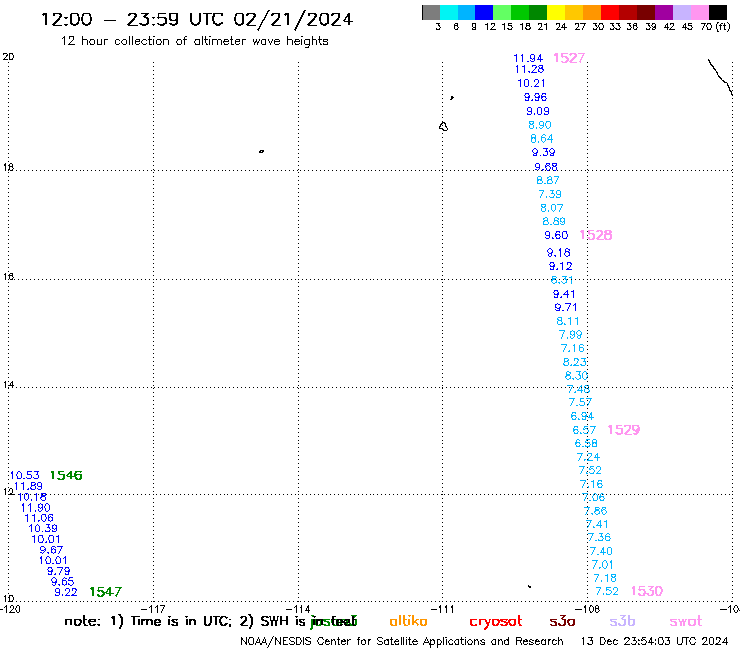Click the gray swatch in the color scale

coord(431,12)
